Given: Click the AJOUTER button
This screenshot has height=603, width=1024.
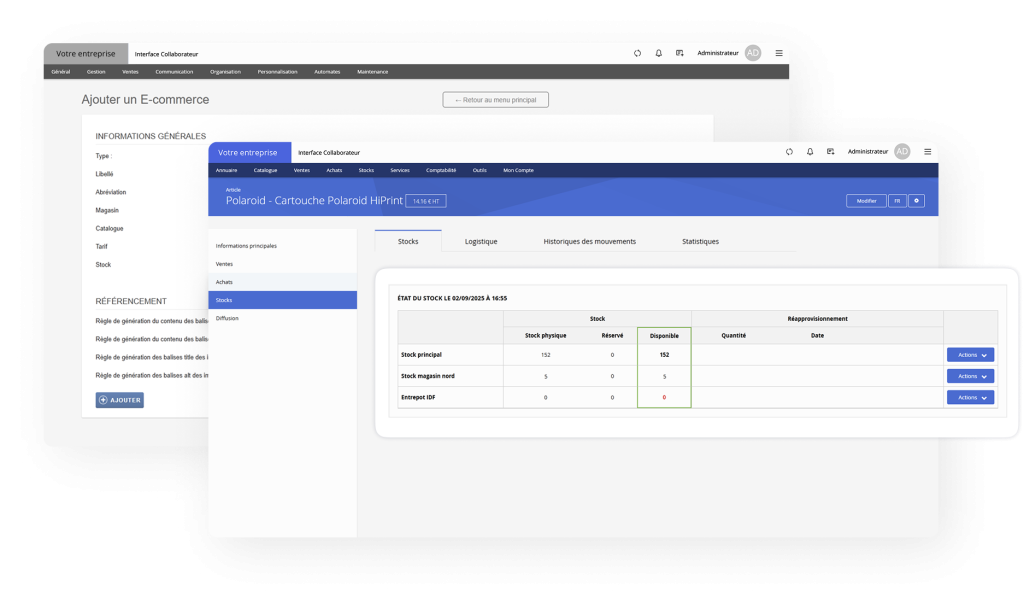Looking at the screenshot, I should (119, 400).
